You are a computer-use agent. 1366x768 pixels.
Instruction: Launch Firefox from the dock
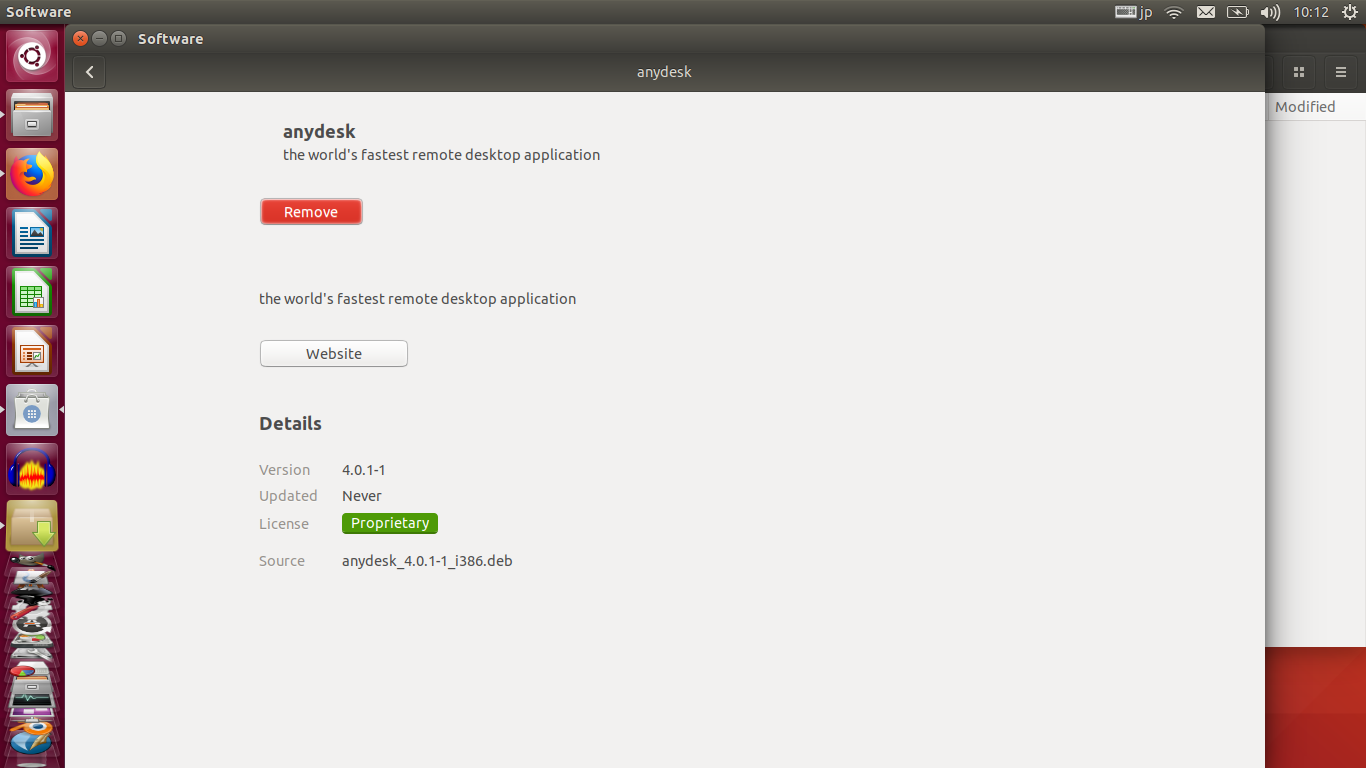click(x=32, y=174)
